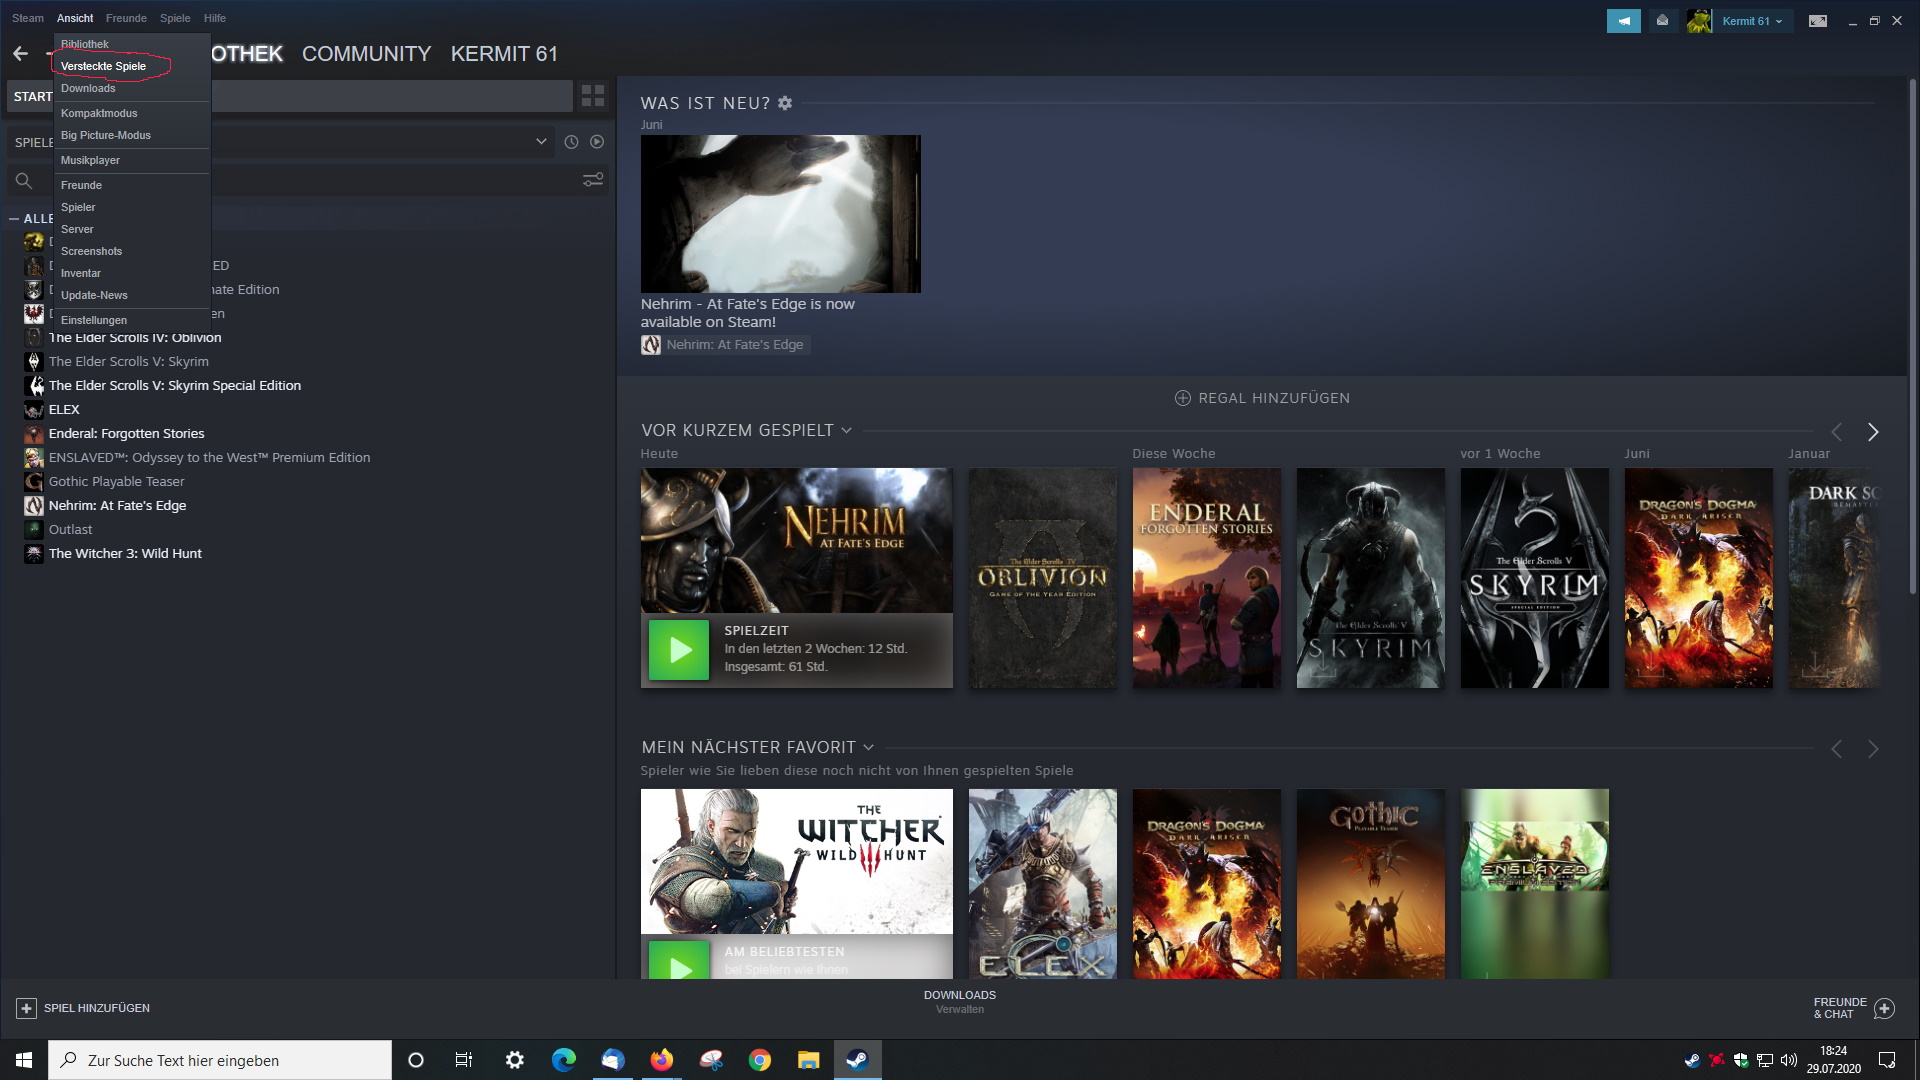The image size is (1920, 1080).
Task: Click the back arrow navigation icon
Action: click(21, 54)
